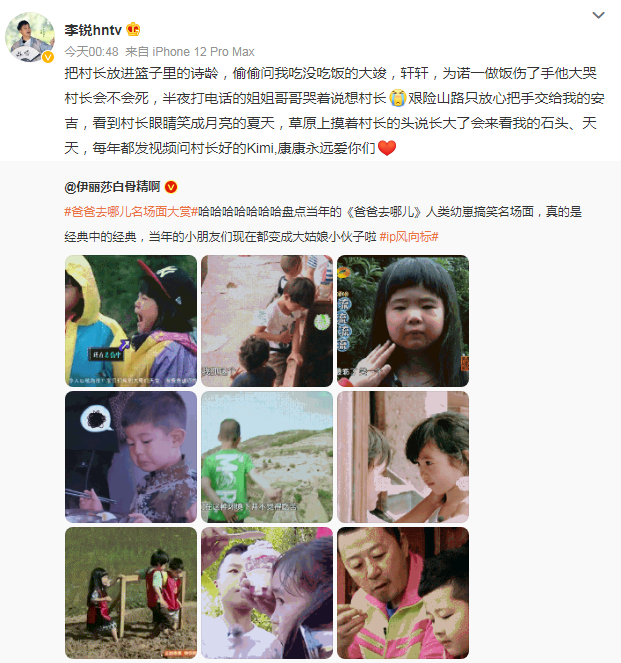This screenshot has height=663, width=621.
Task: Click the iPhone 12 Pro Max source
Action: point(203,52)
